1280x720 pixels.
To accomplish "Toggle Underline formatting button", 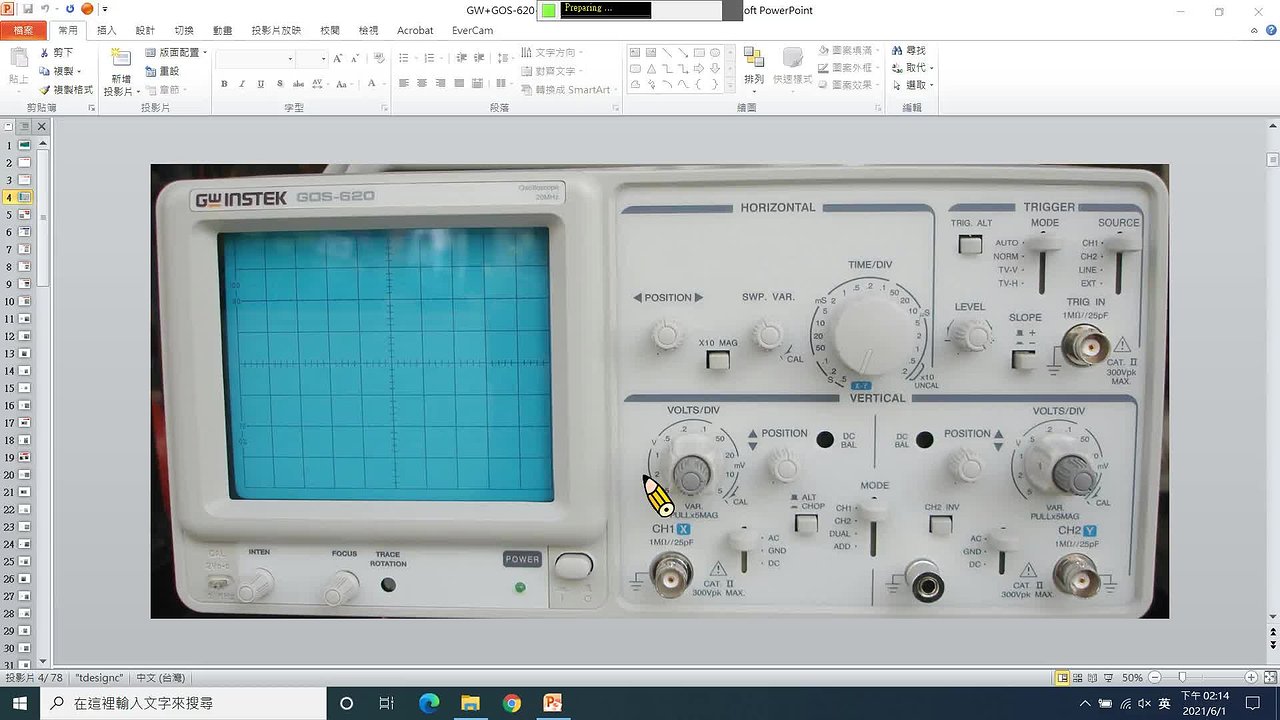I will [x=260, y=84].
